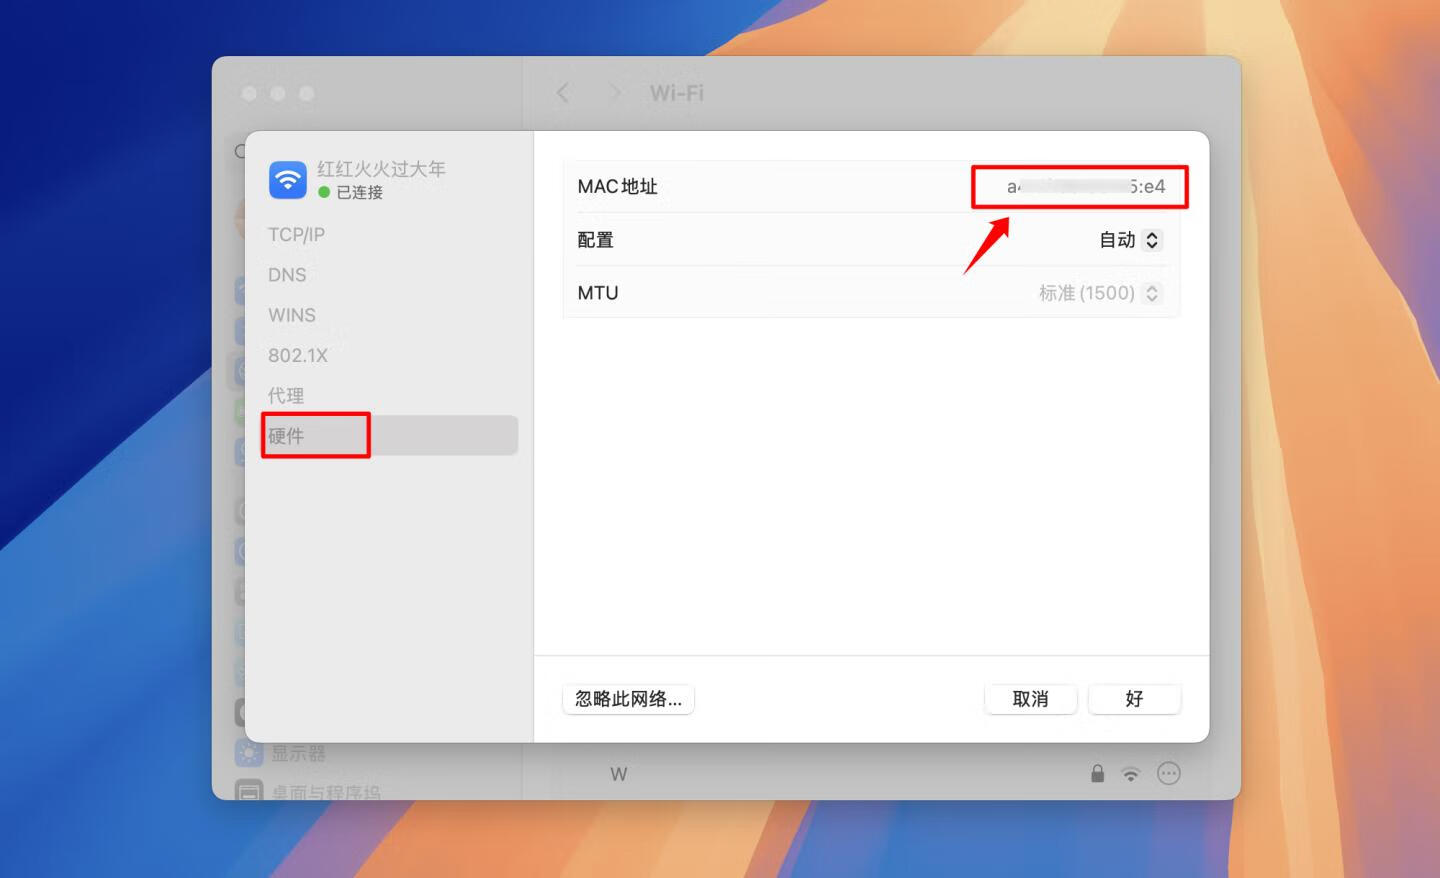Open the TCP/IP tab
Viewport: 1440px width, 878px height.
point(297,234)
